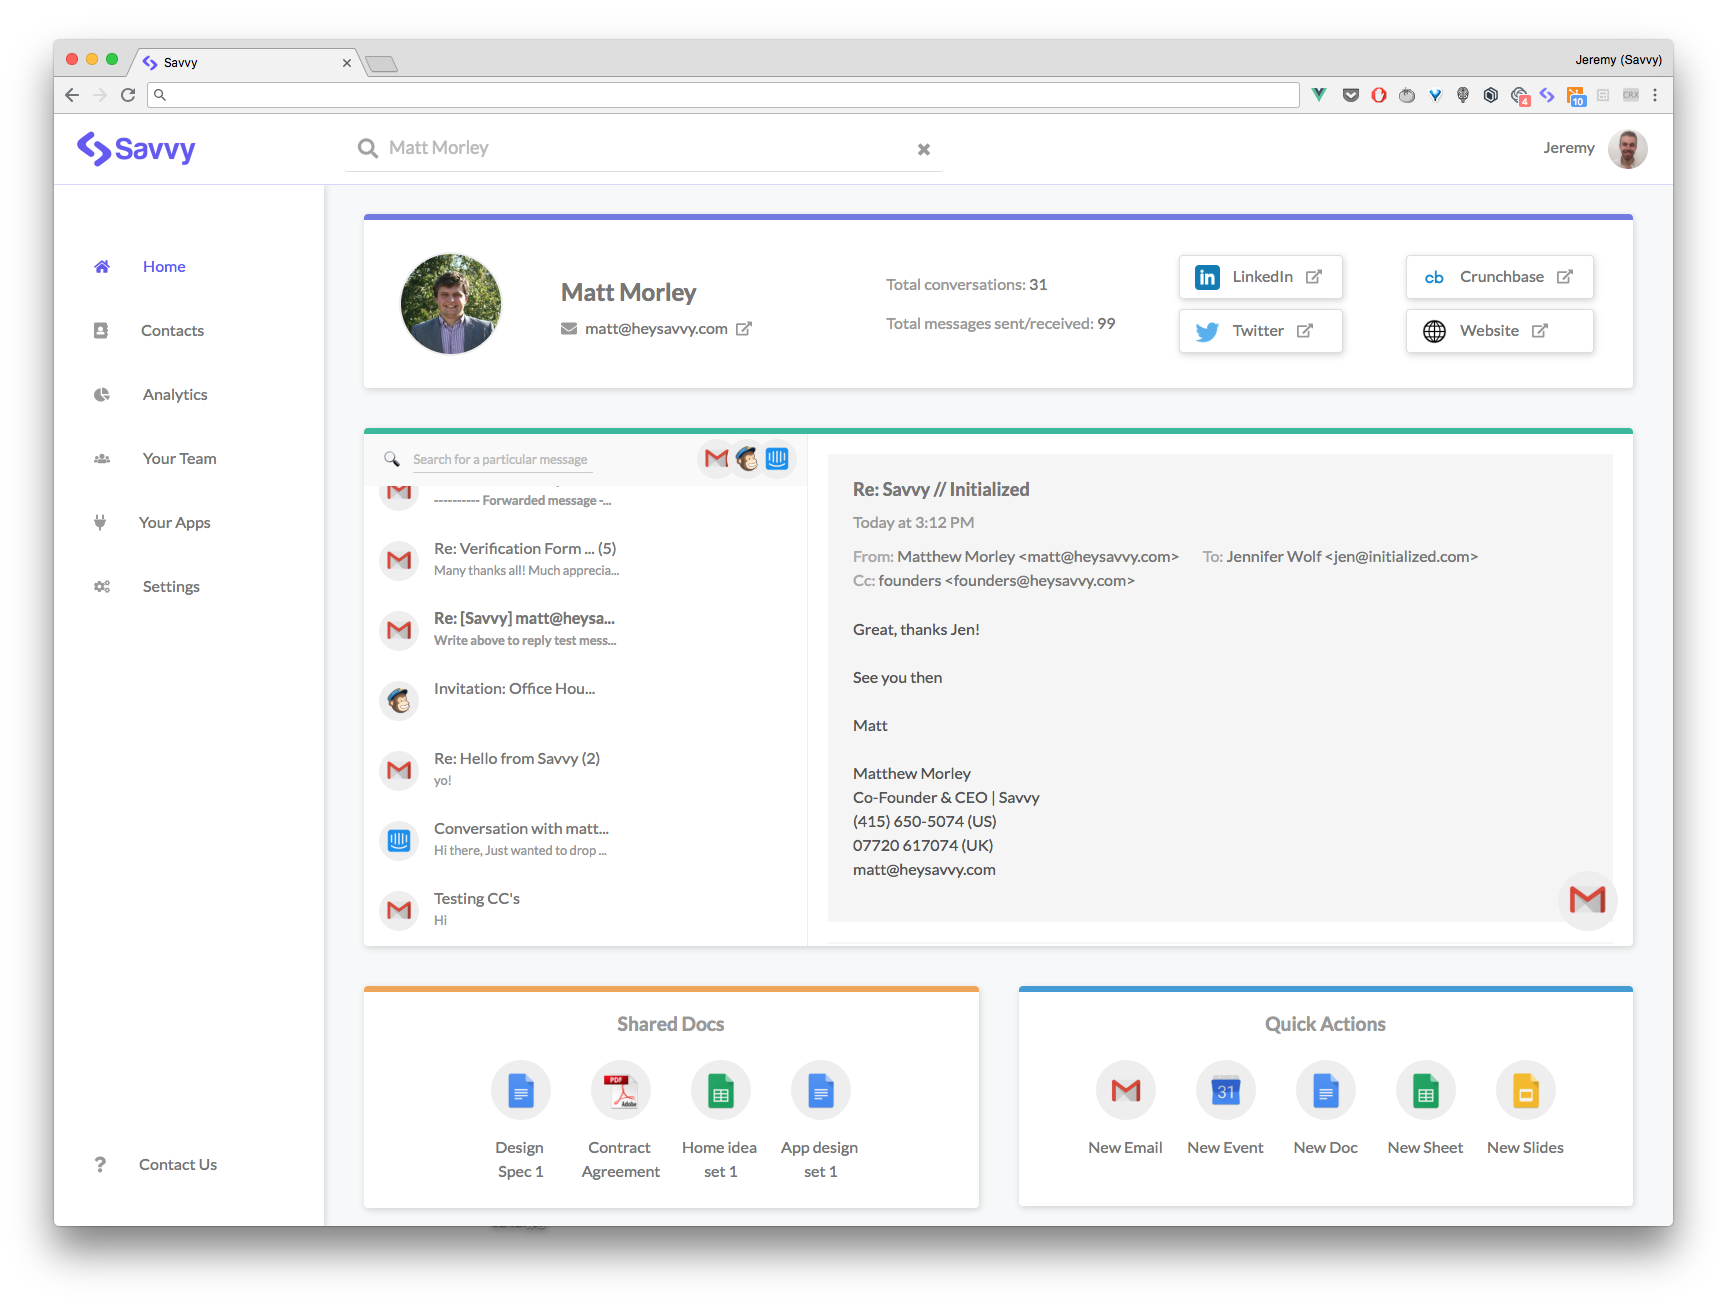Click the Savvy extension icon in browser toolbar
The height and width of the screenshot is (1309, 1734).
[x=1547, y=95]
